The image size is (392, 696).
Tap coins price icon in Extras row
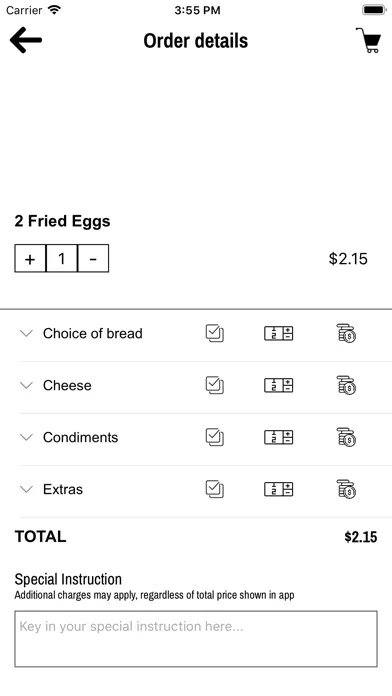coord(346,489)
